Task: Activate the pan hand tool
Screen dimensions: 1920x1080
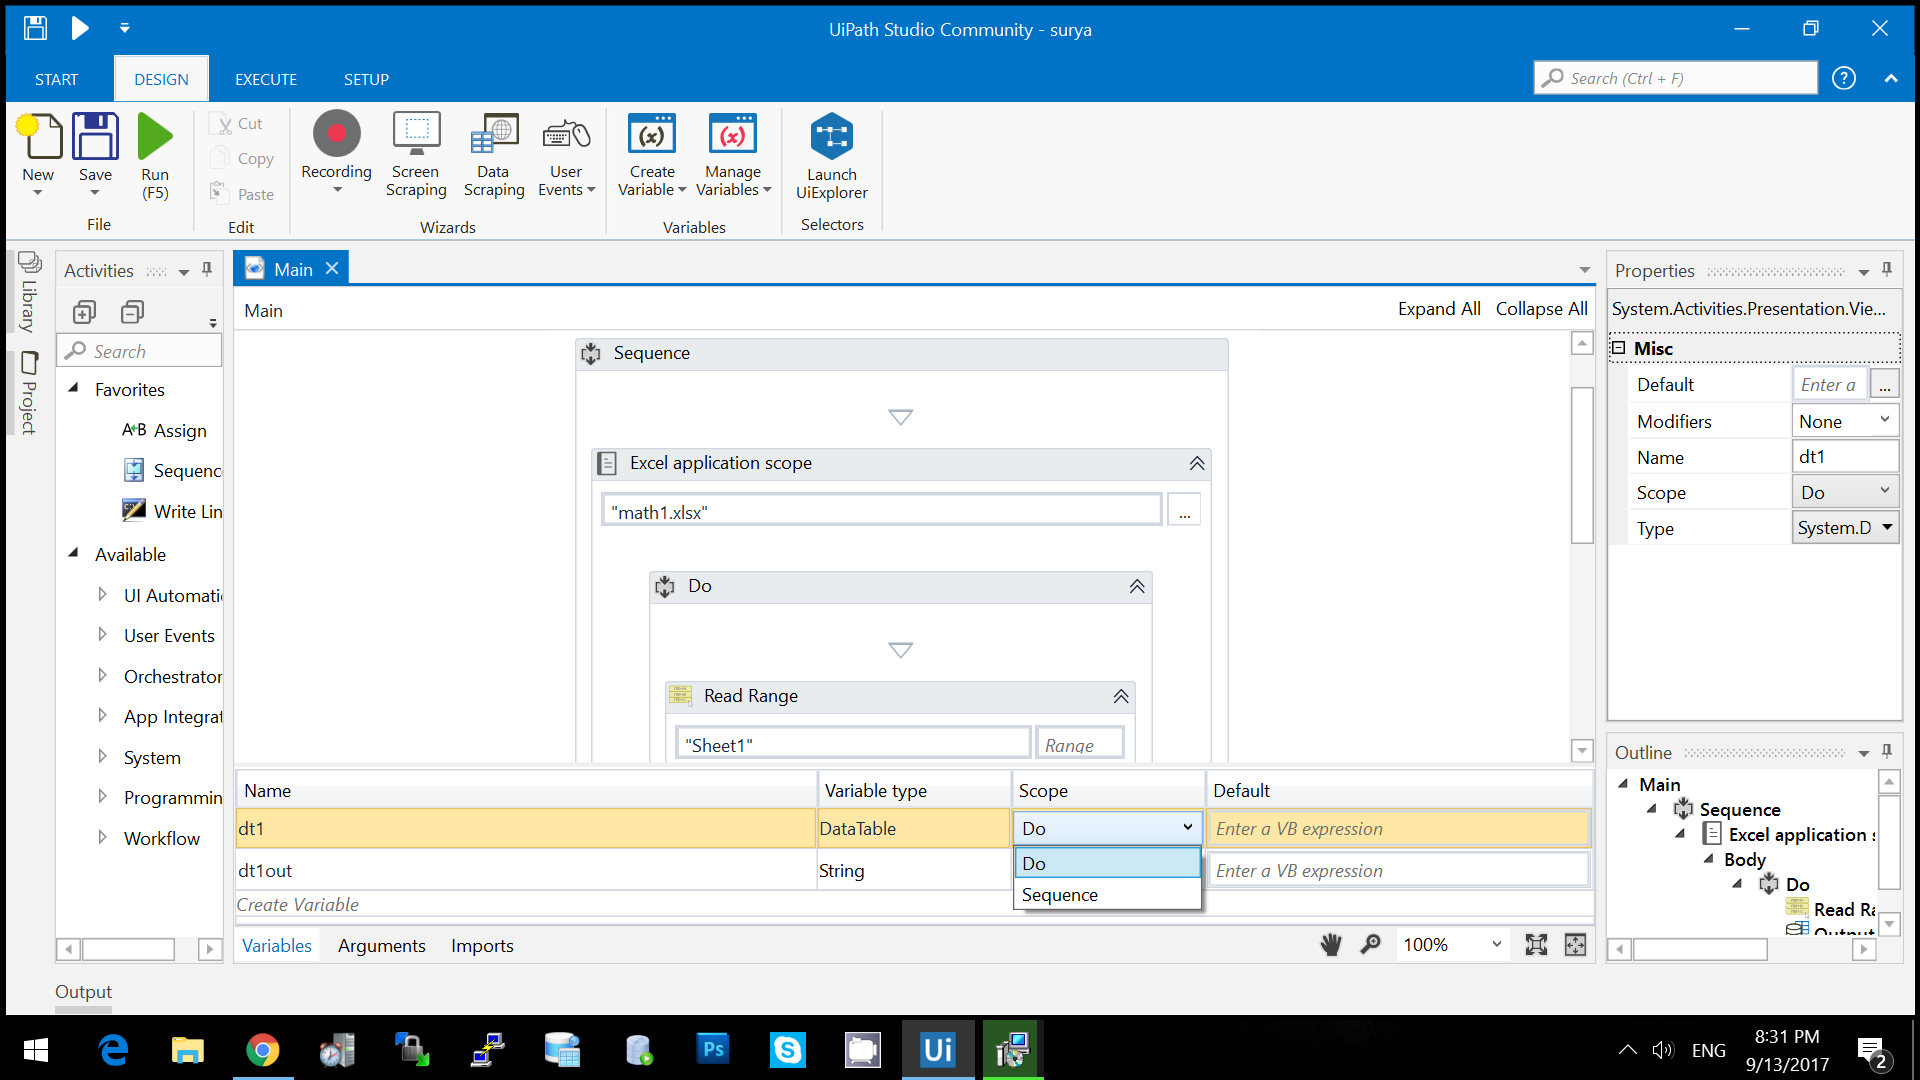Action: [1330, 945]
